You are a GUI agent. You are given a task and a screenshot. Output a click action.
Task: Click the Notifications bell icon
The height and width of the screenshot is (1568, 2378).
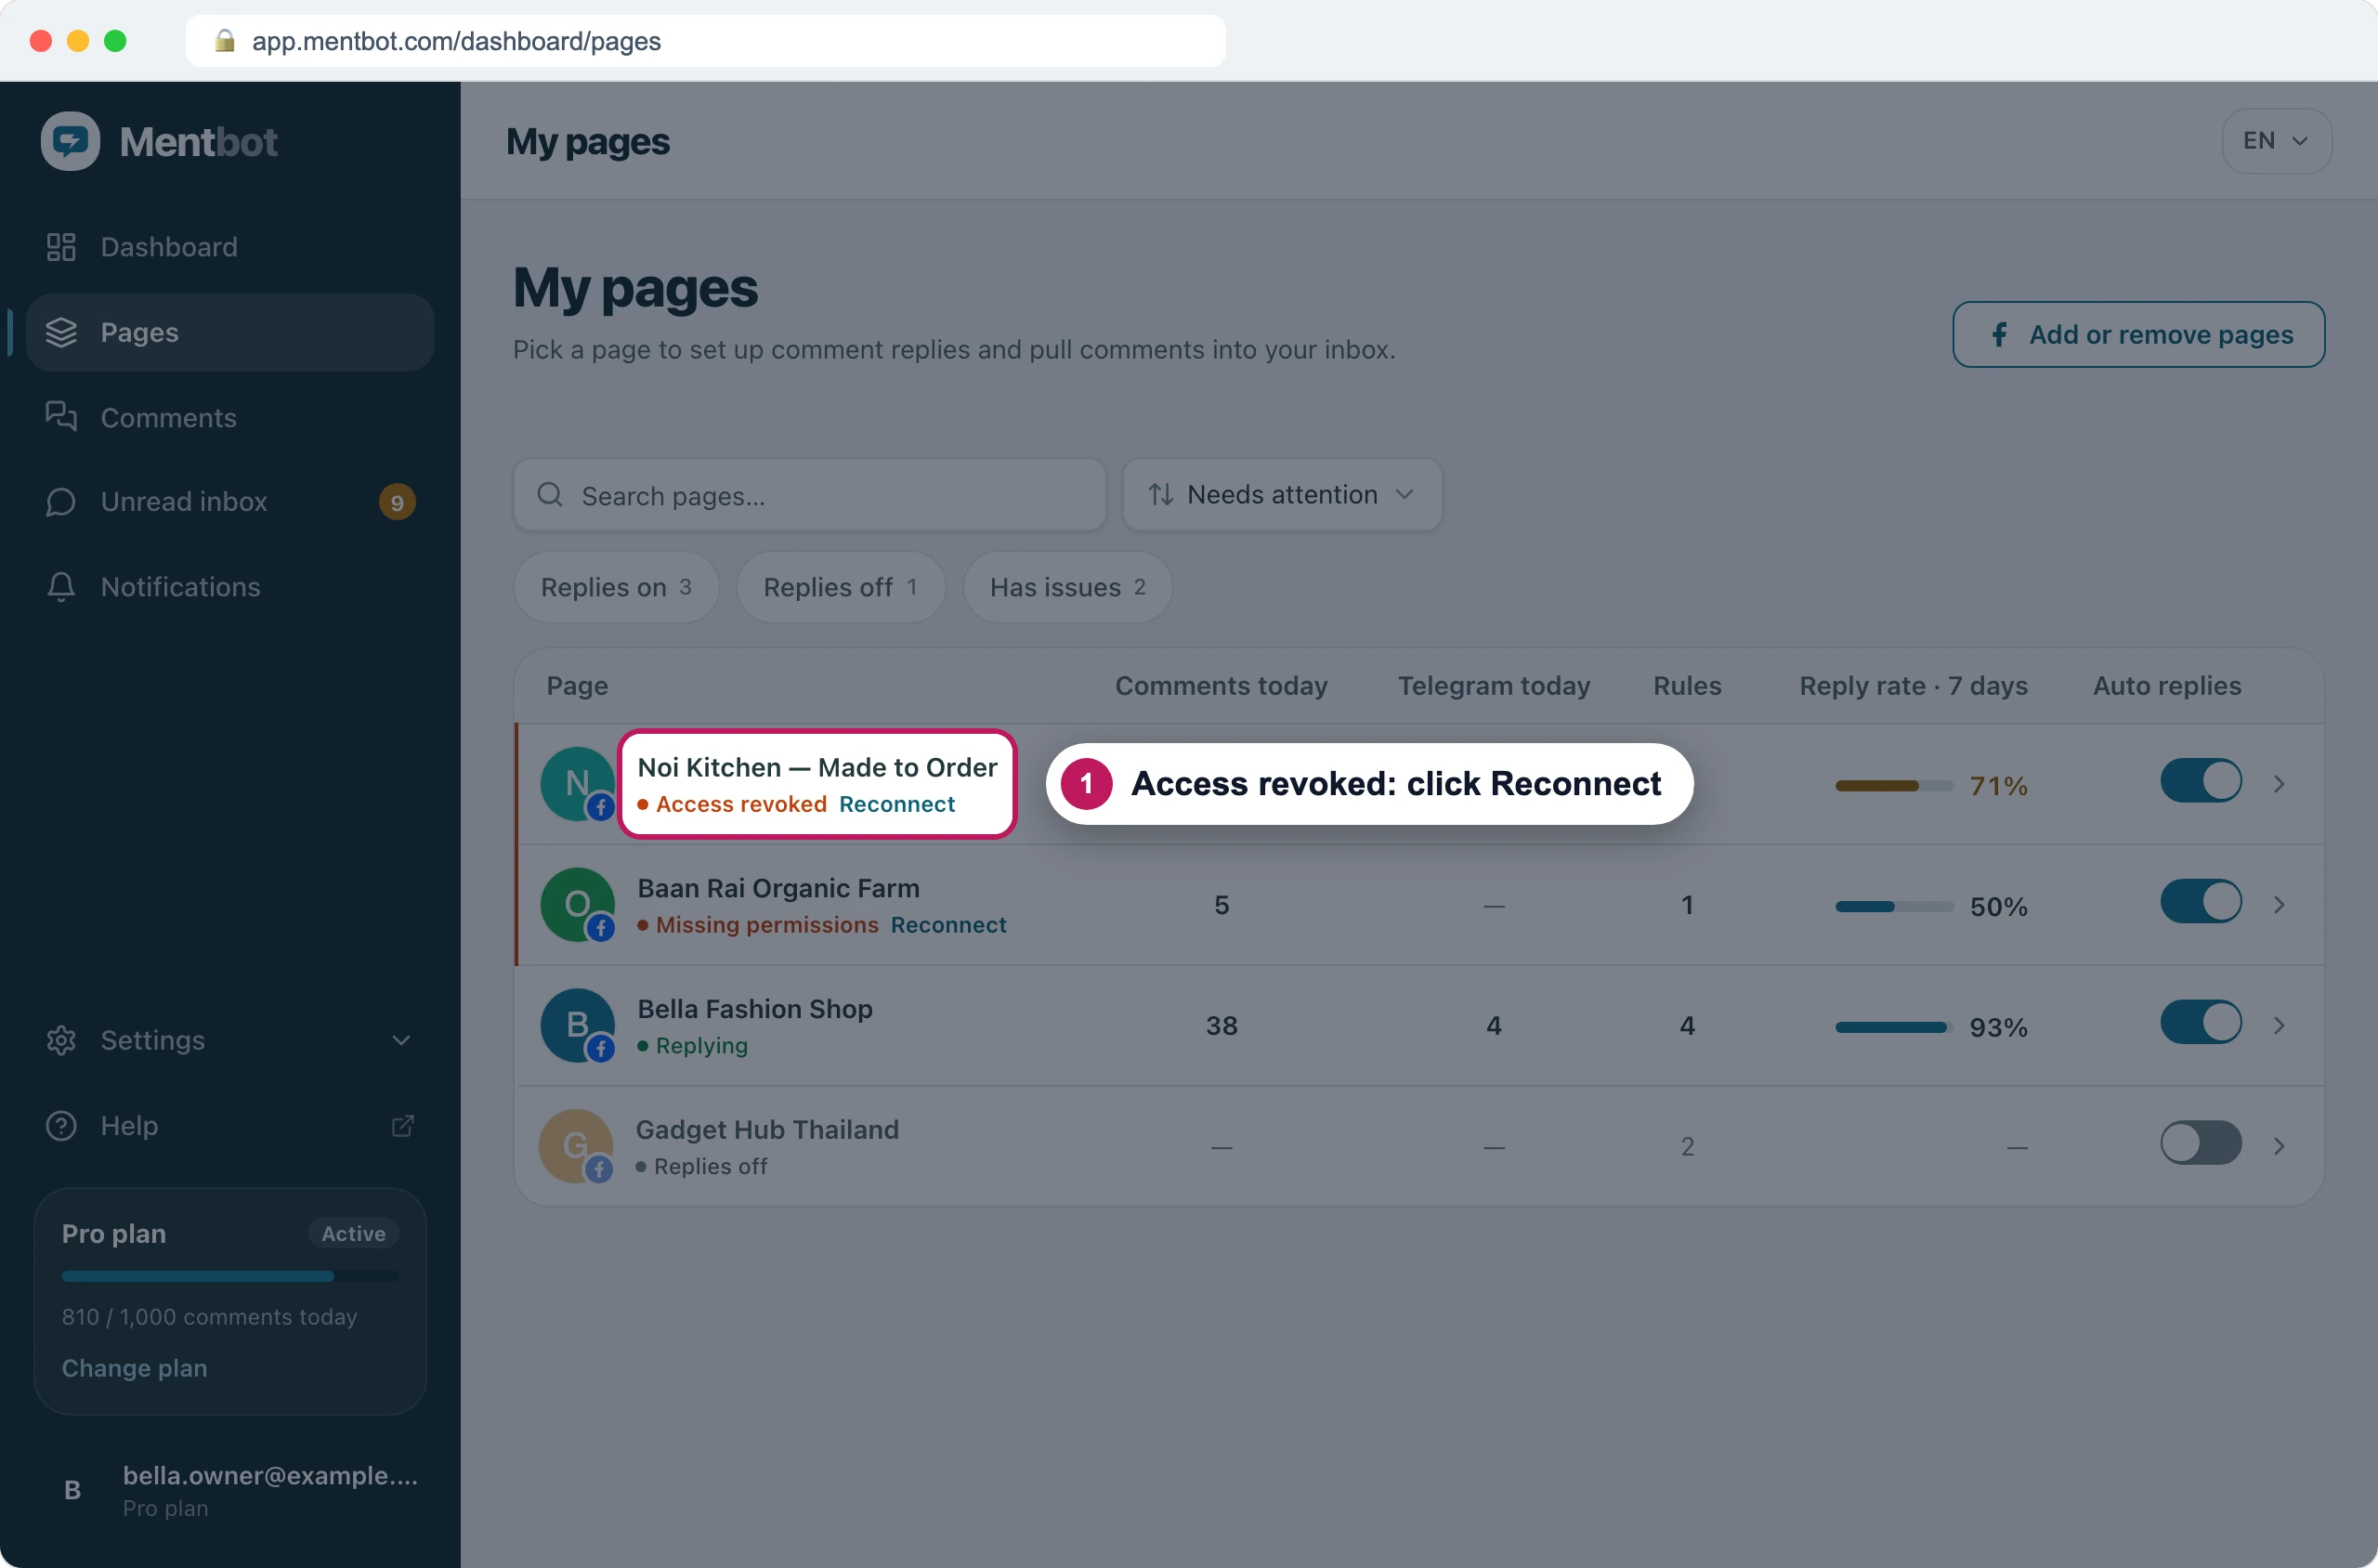61,587
